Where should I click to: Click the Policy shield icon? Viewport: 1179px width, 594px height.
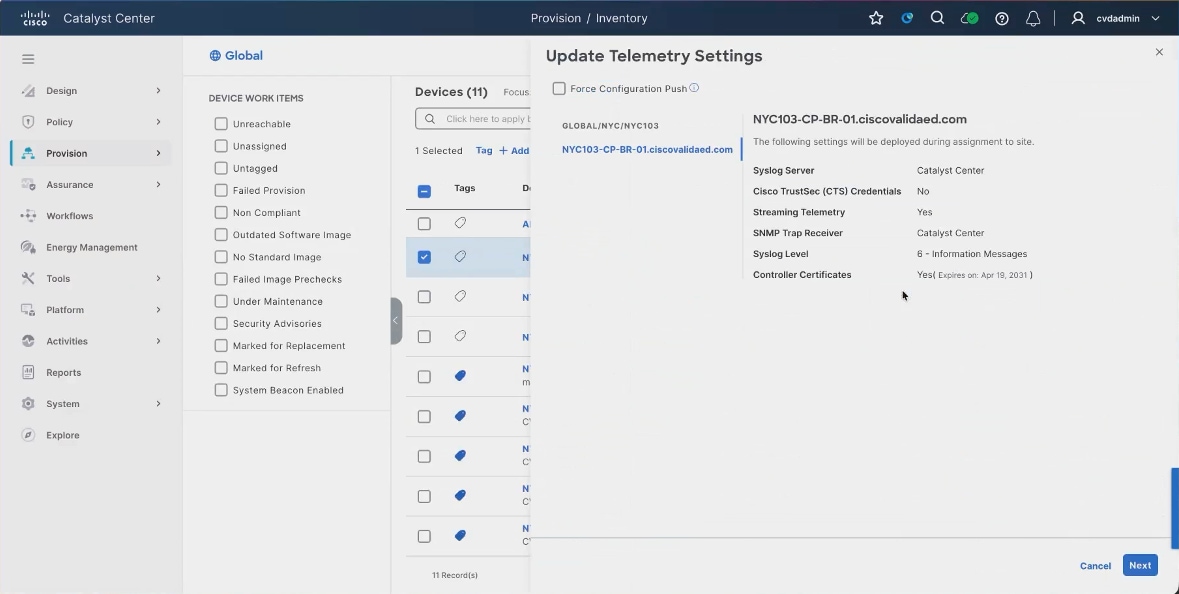tap(29, 122)
